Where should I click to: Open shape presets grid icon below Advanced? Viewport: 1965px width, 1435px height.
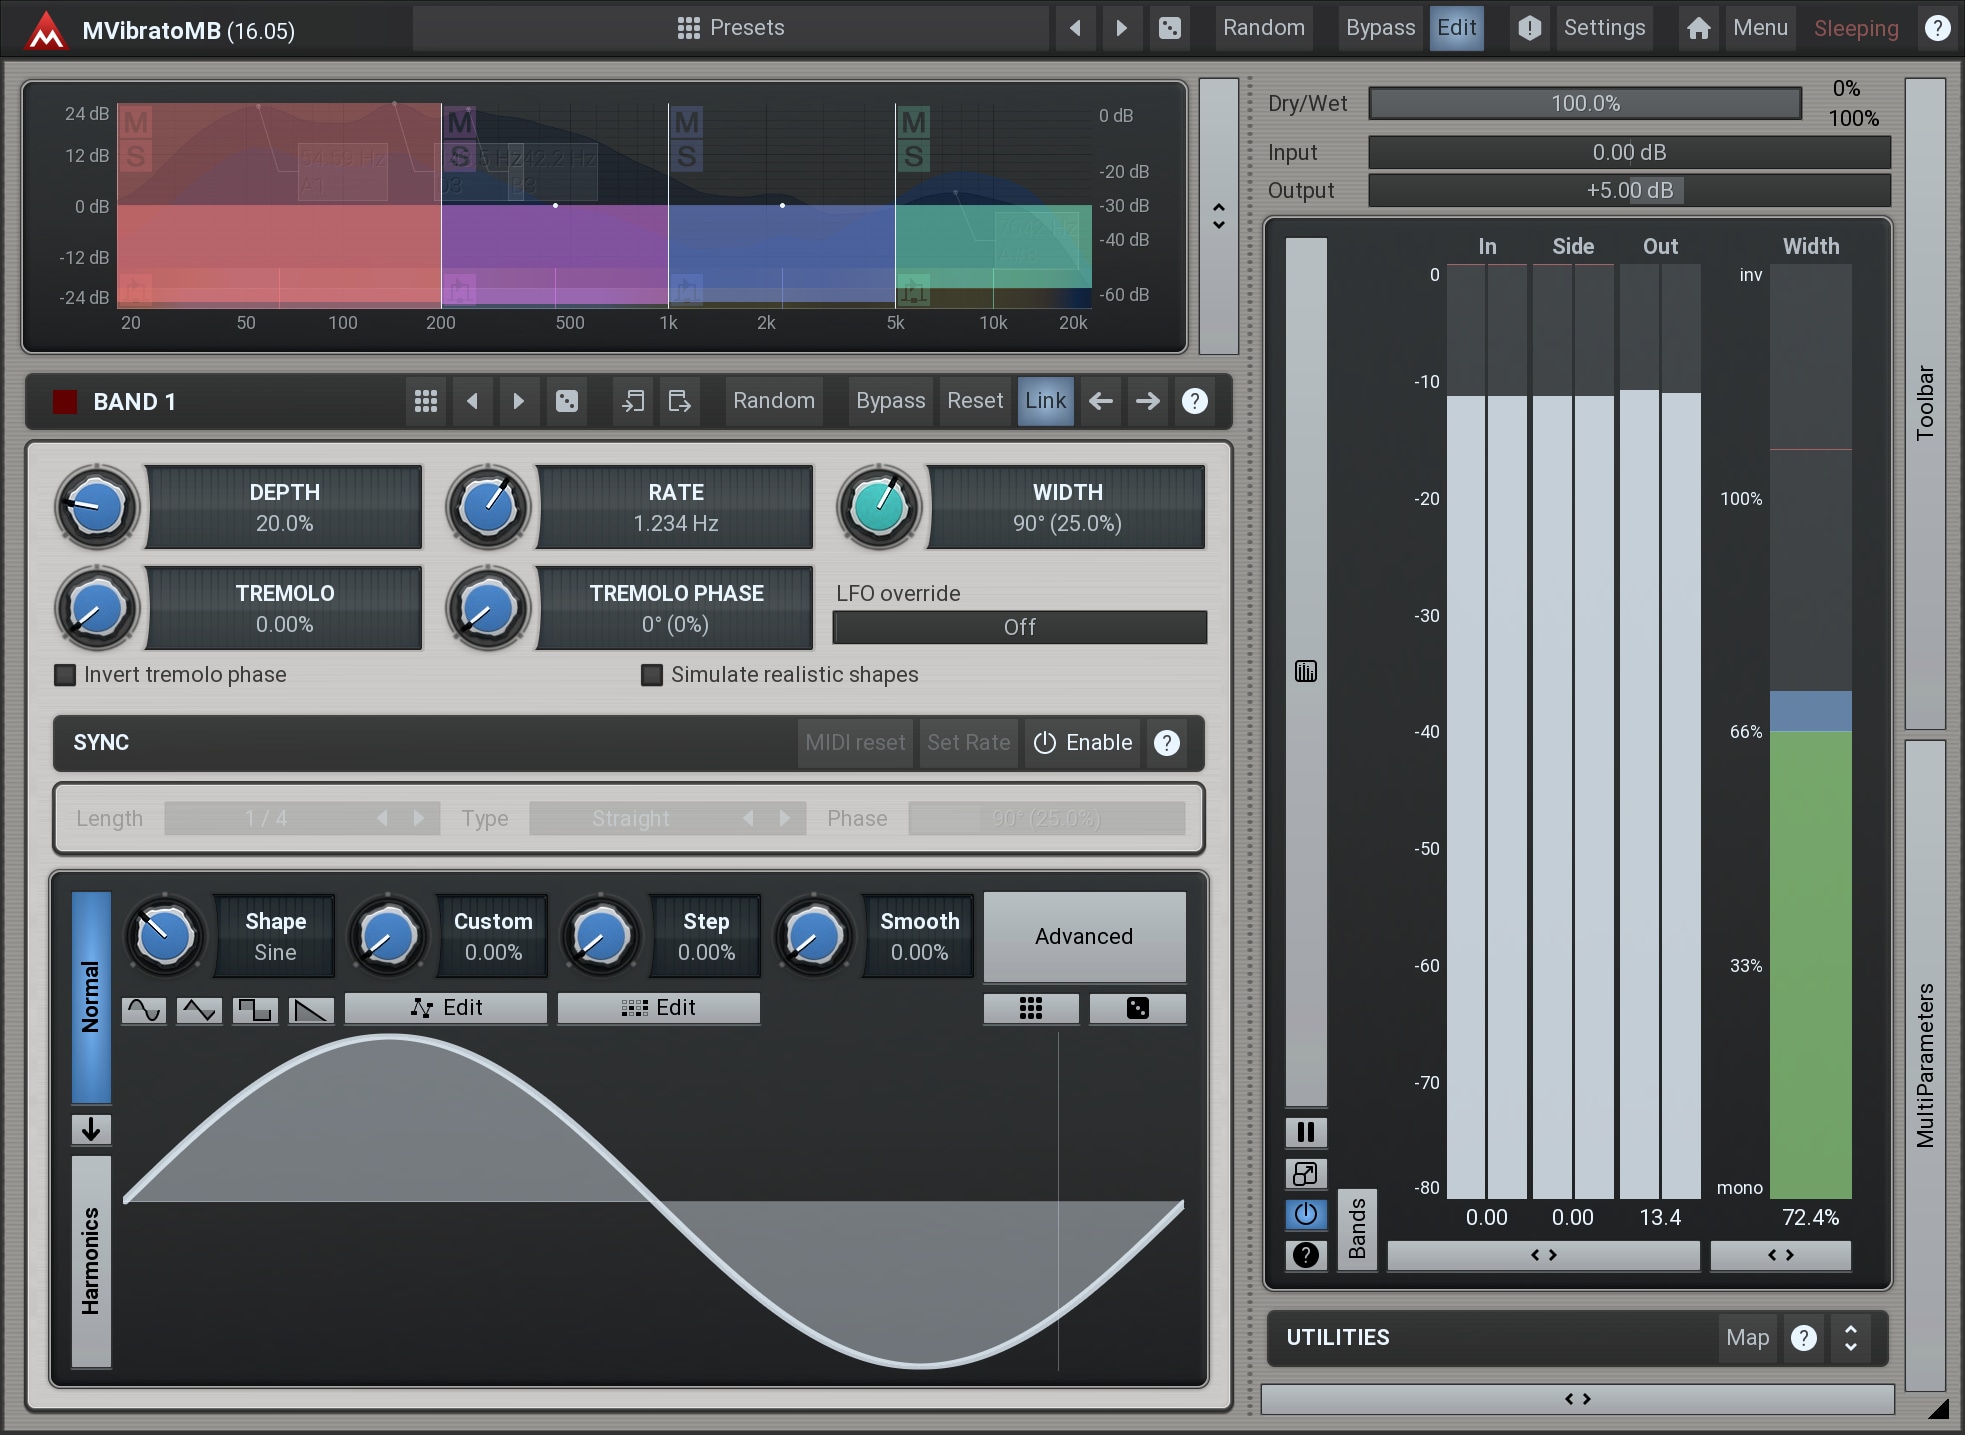(1031, 1008)
